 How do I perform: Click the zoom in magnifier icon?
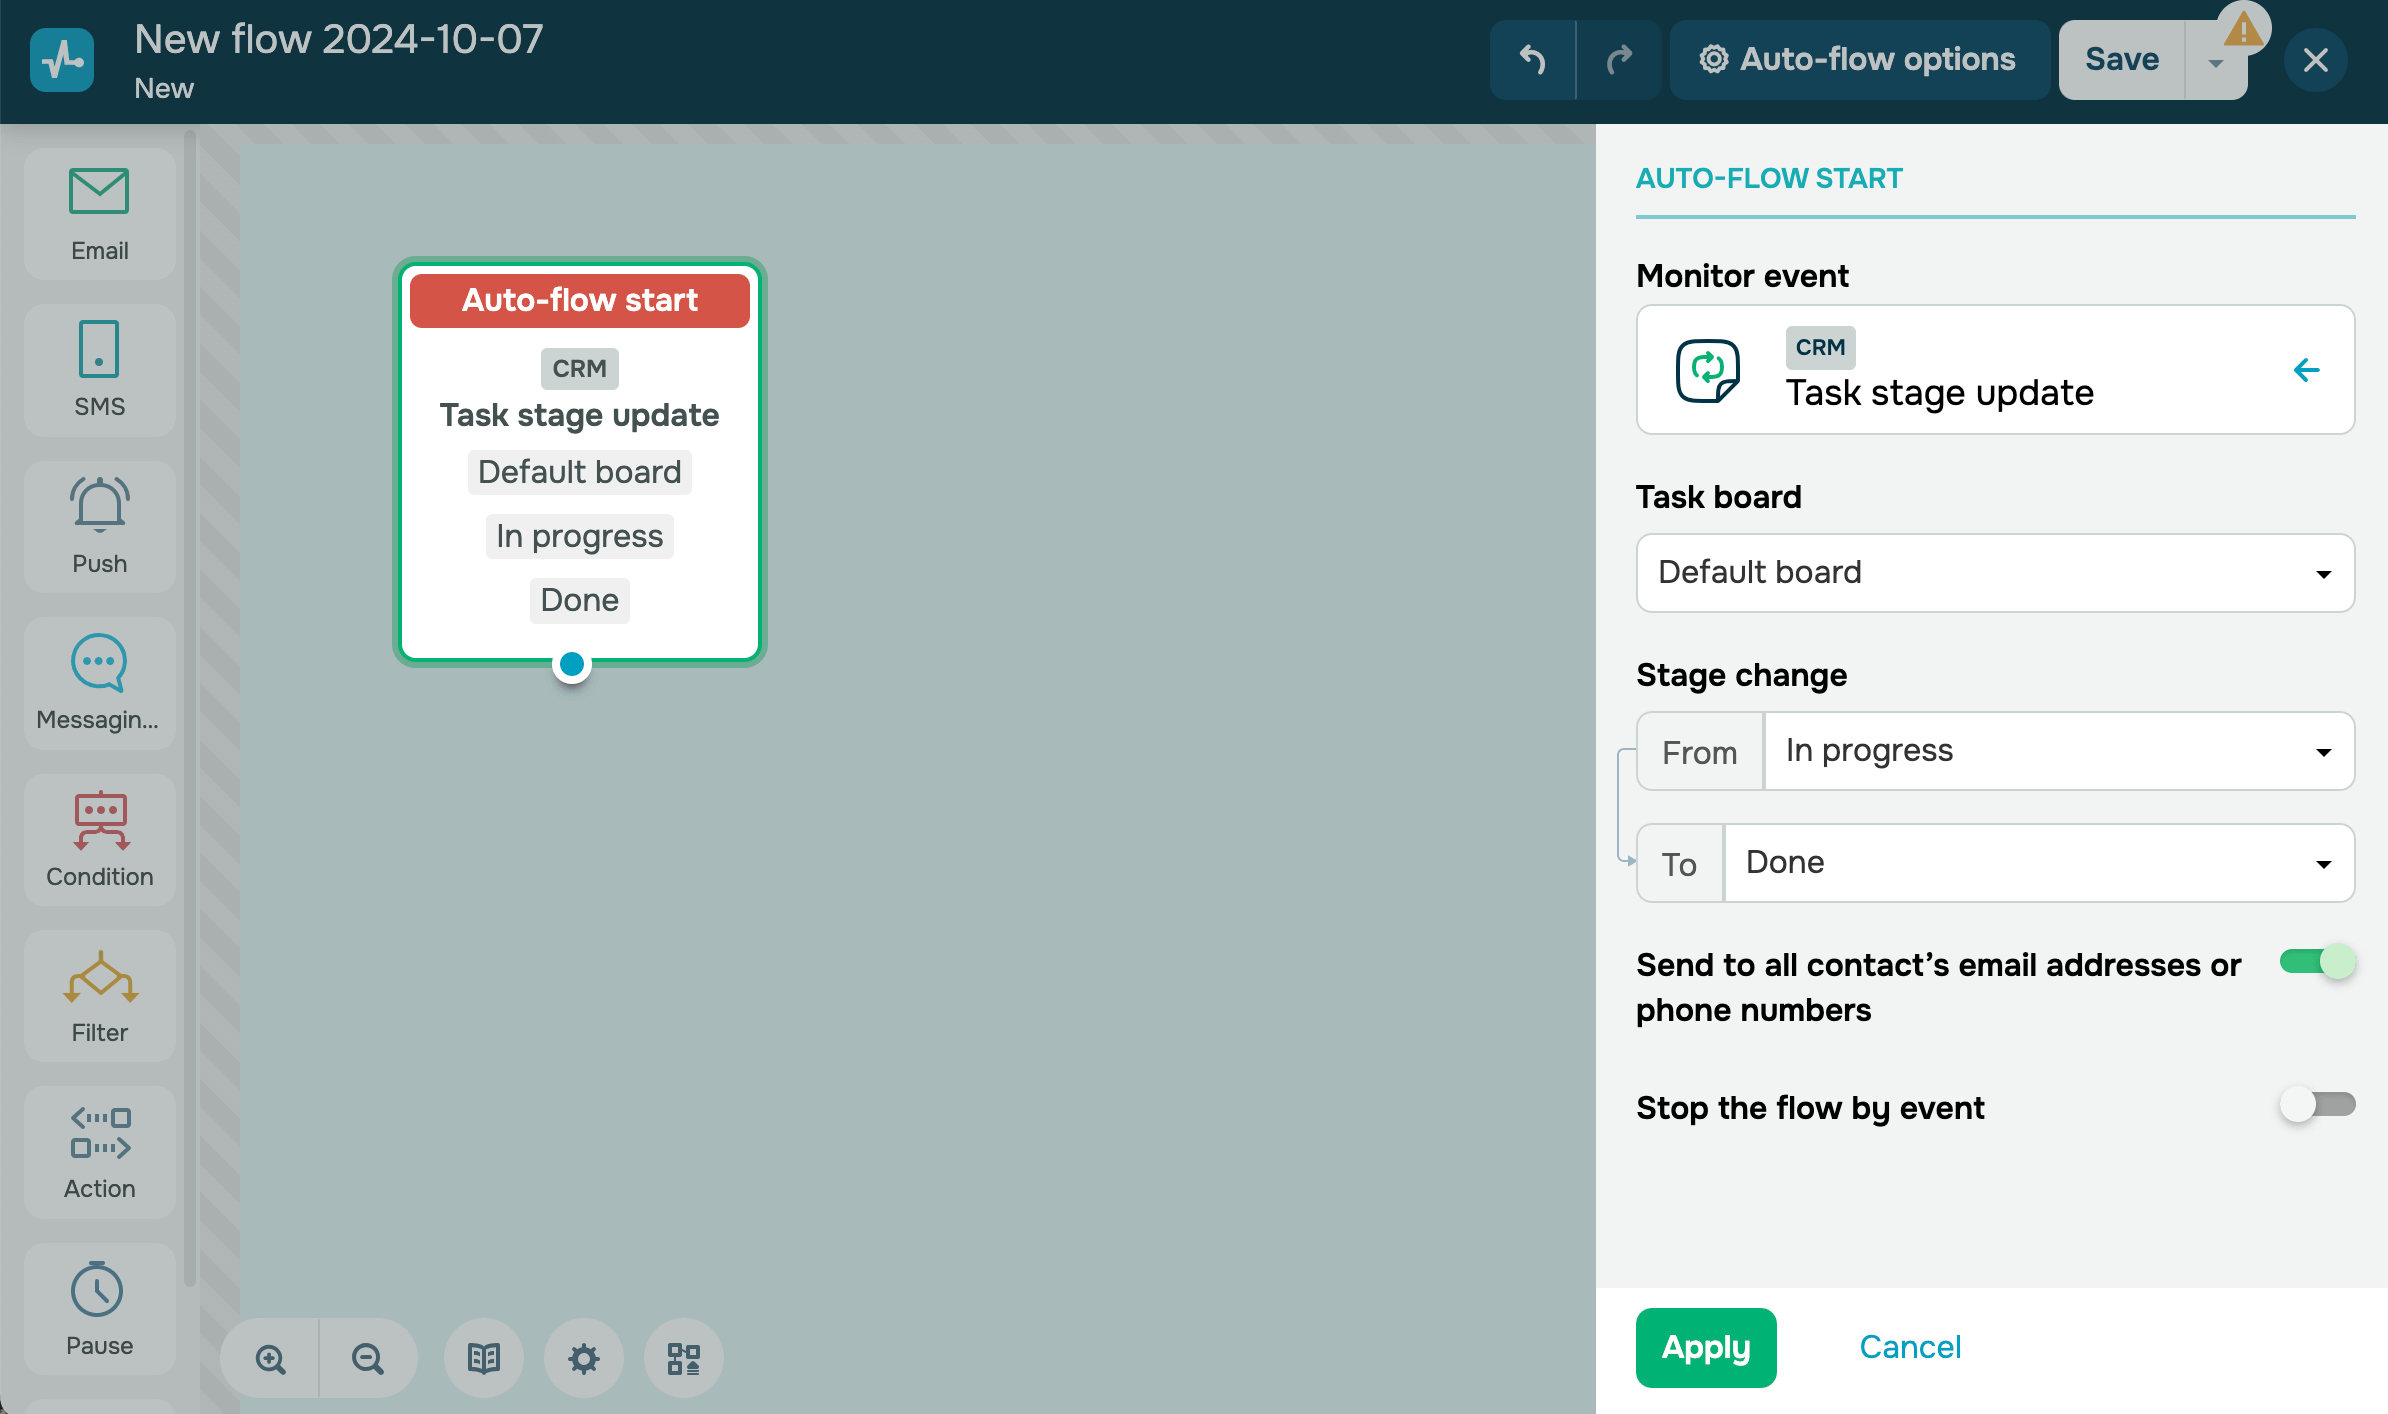coord(270,1358)
